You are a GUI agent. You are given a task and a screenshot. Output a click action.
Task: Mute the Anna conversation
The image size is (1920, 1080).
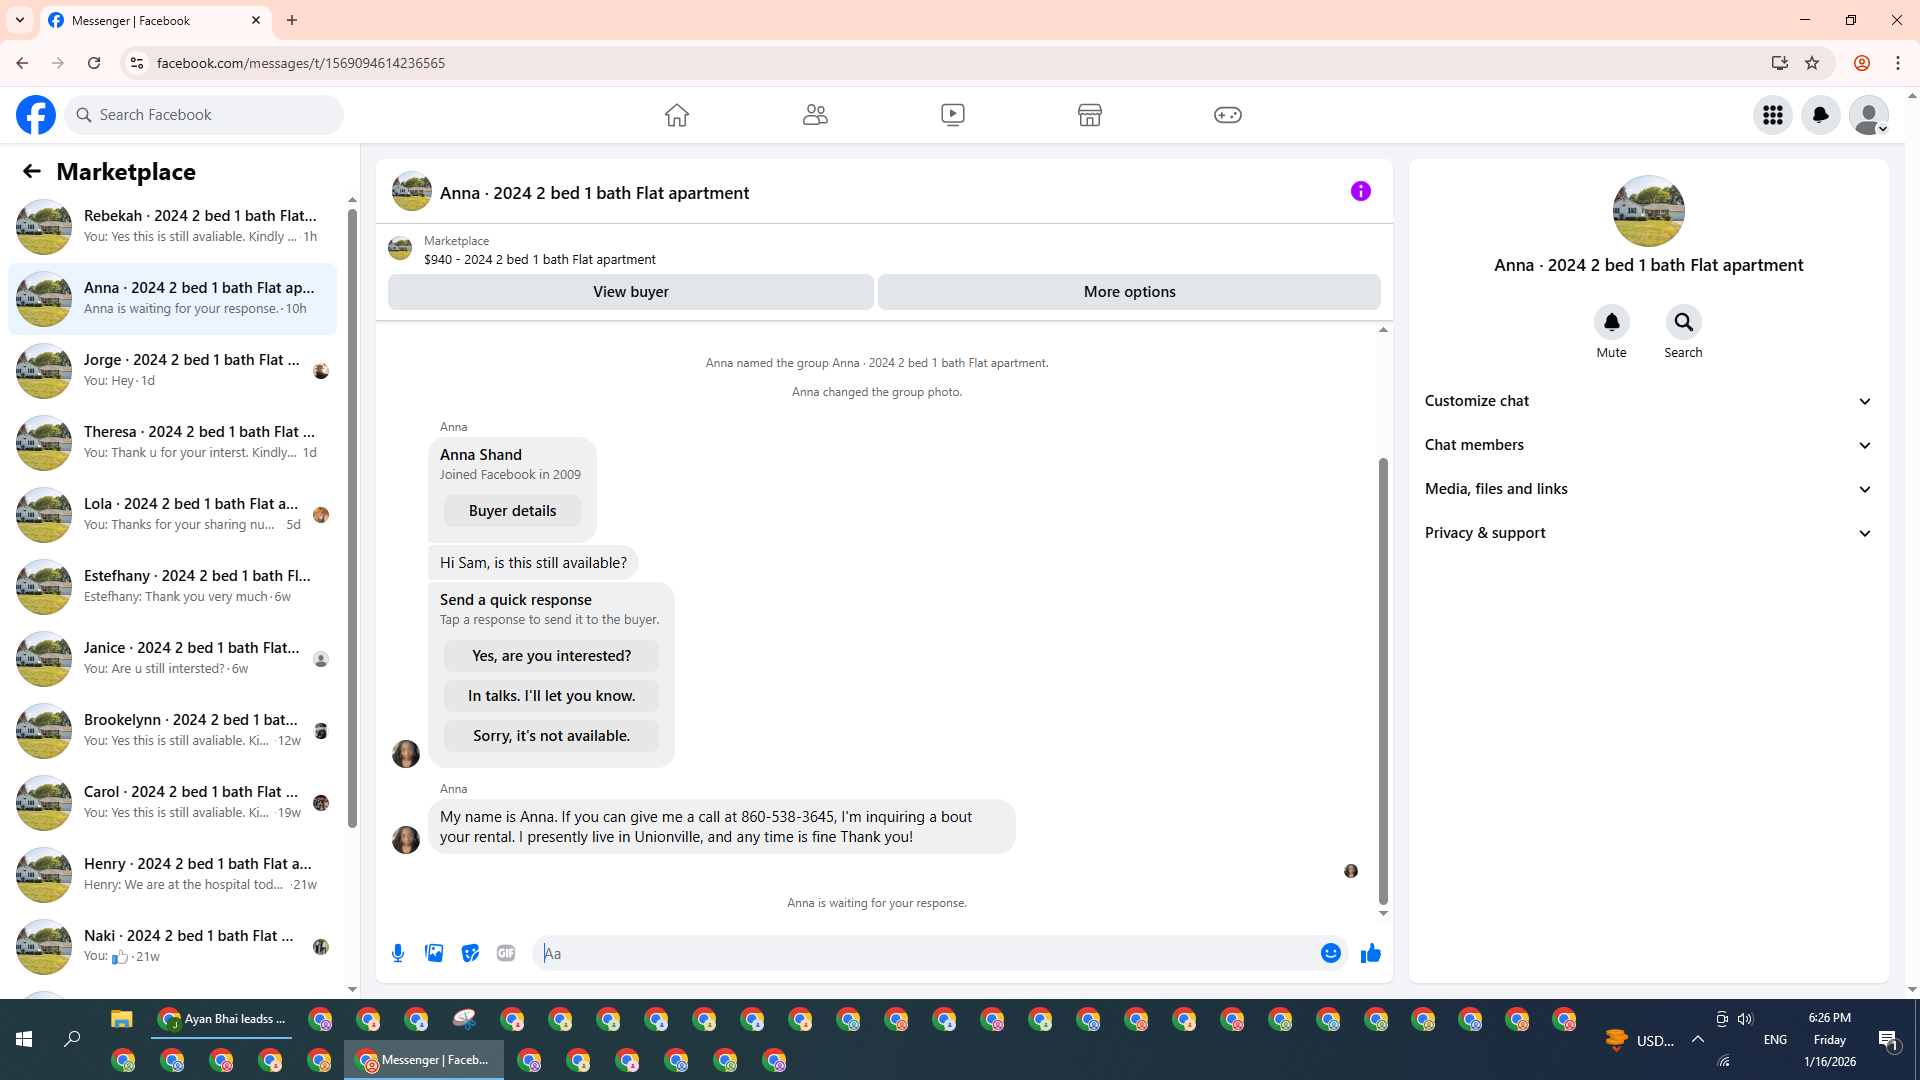[1611, 322]
